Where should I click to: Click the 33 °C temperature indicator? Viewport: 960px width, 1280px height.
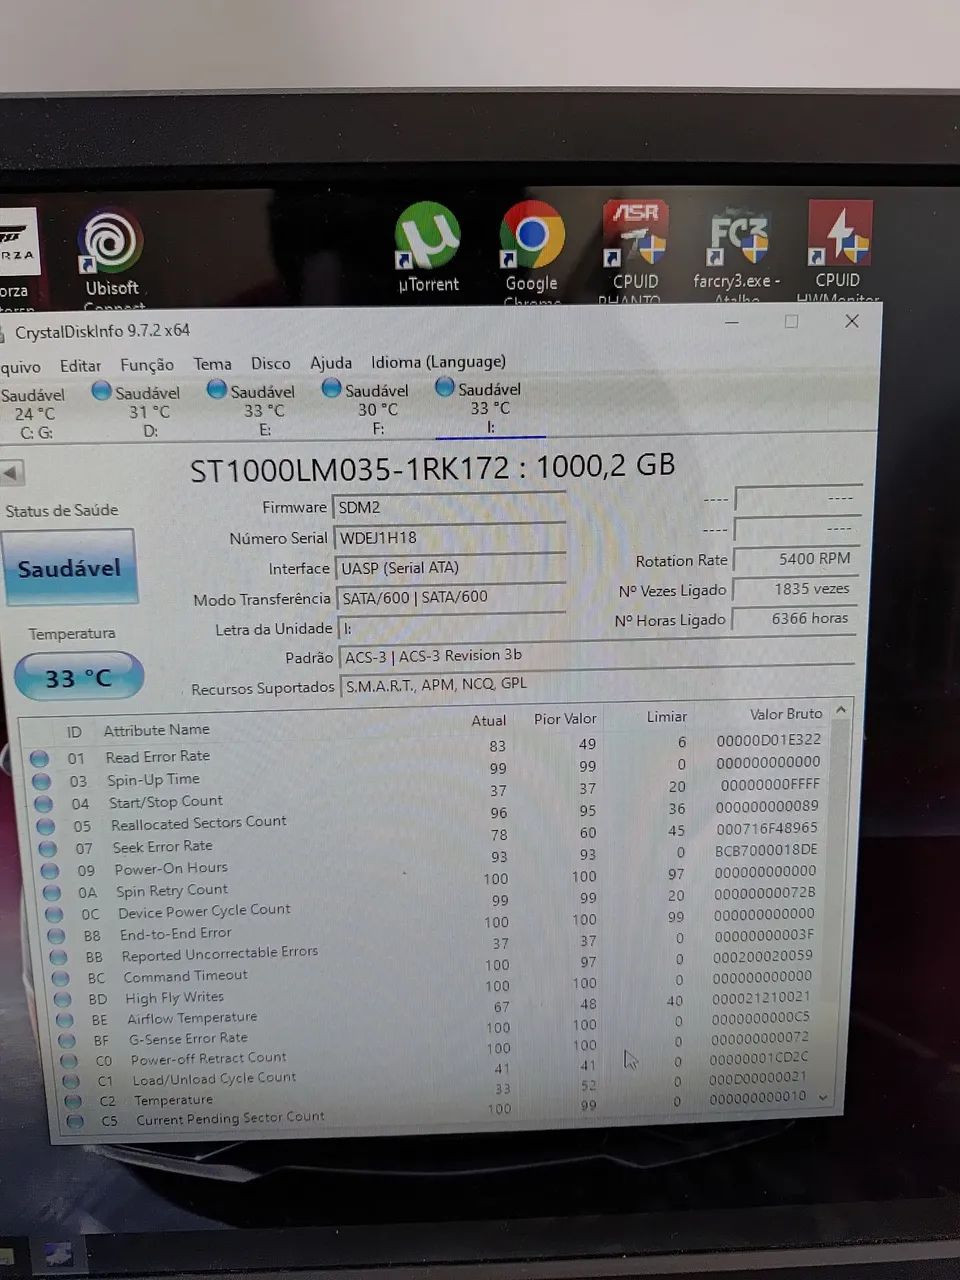(x=78, y=676)
